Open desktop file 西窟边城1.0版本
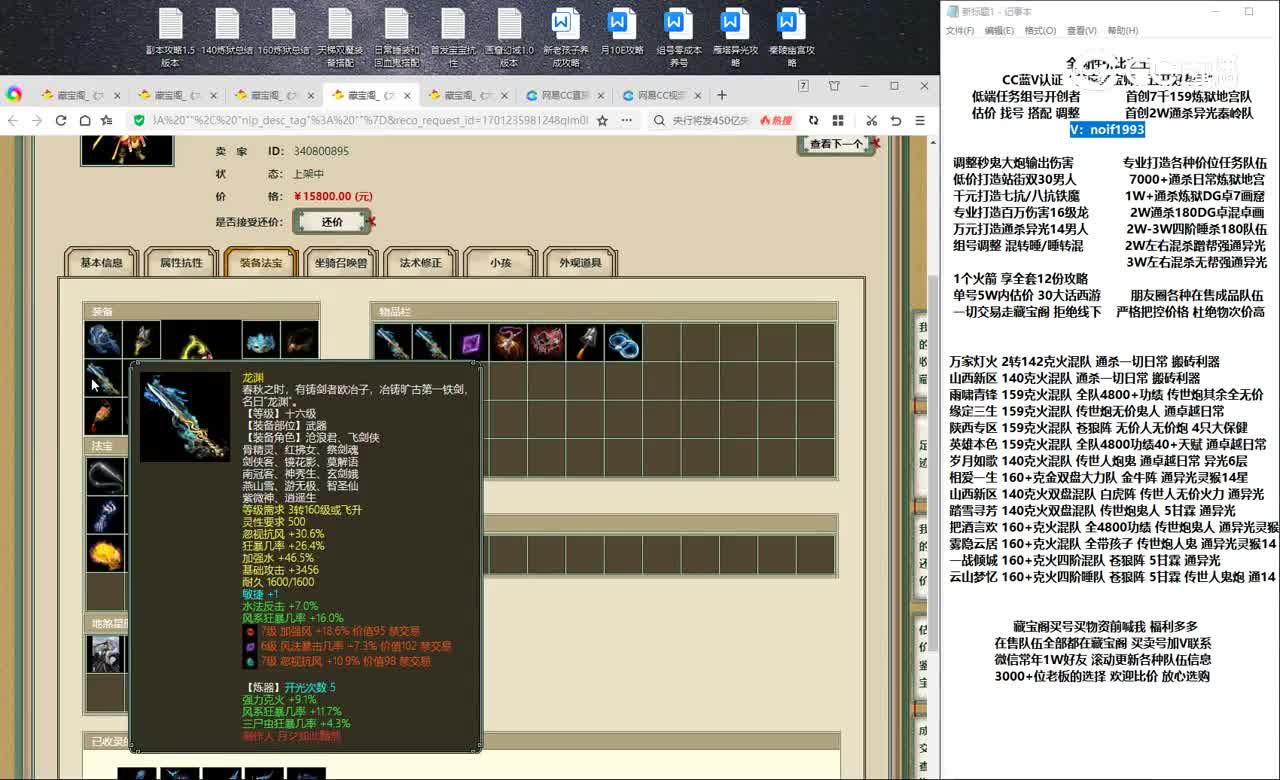The width and height of the screenshot is (1280, 780). (x=510, y=38)
